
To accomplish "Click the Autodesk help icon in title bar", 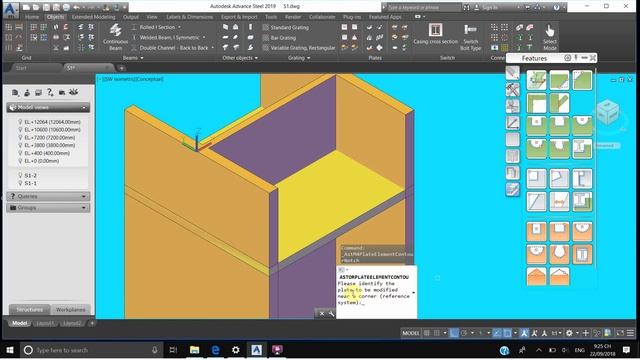I will click(556, 7).
